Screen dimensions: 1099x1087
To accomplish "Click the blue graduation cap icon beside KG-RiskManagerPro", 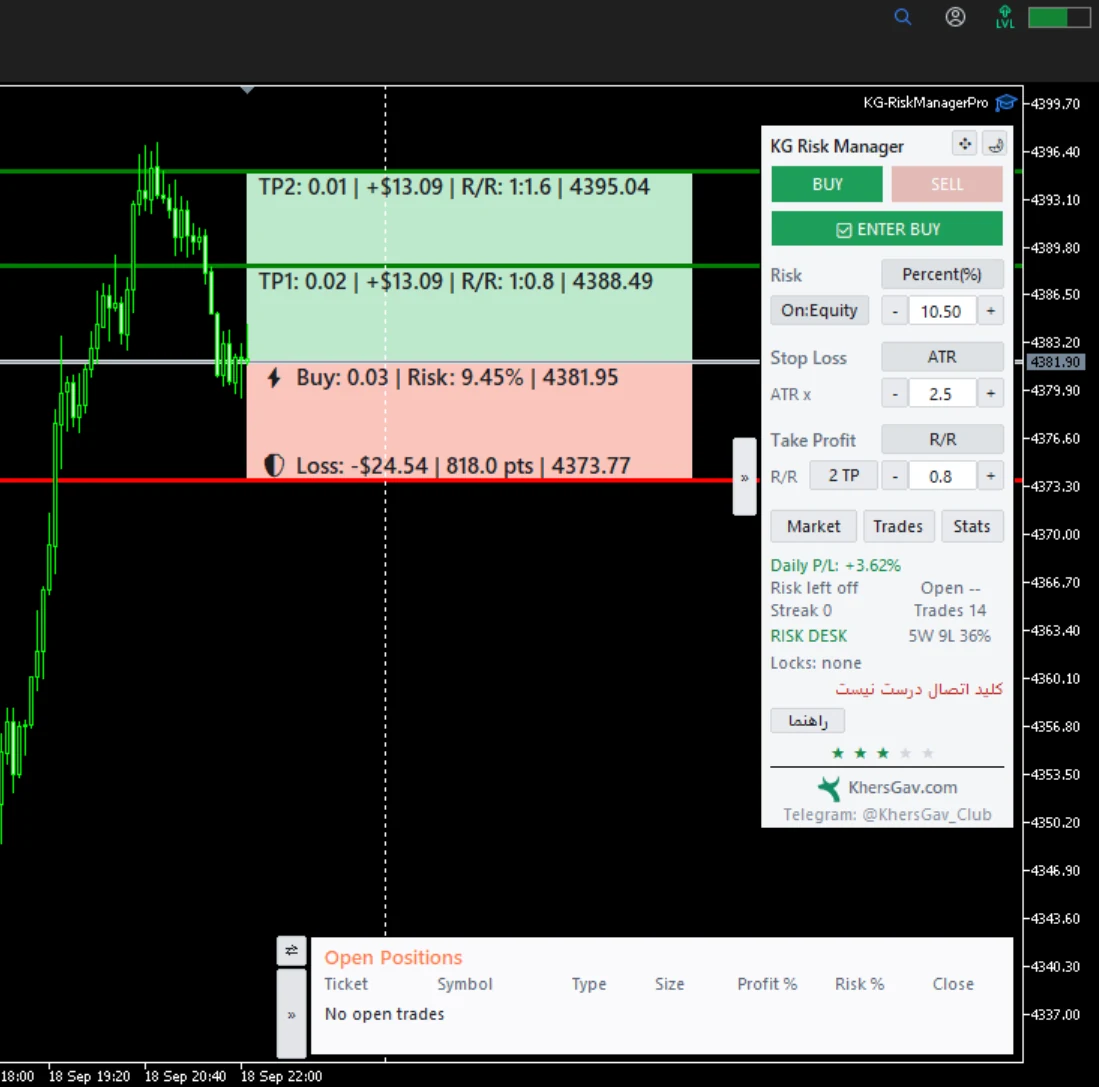I will click(1006, 103).
